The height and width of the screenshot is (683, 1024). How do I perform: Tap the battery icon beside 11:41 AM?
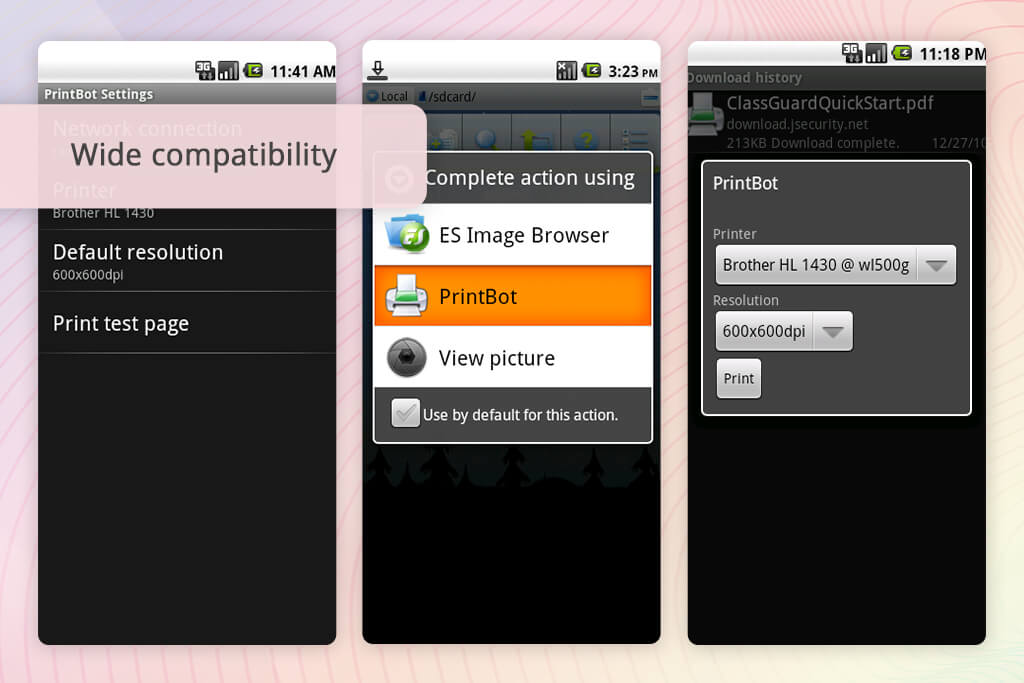click(x=253, y=70)
